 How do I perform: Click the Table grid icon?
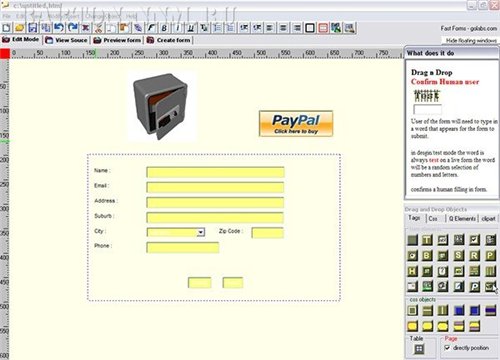419,349
